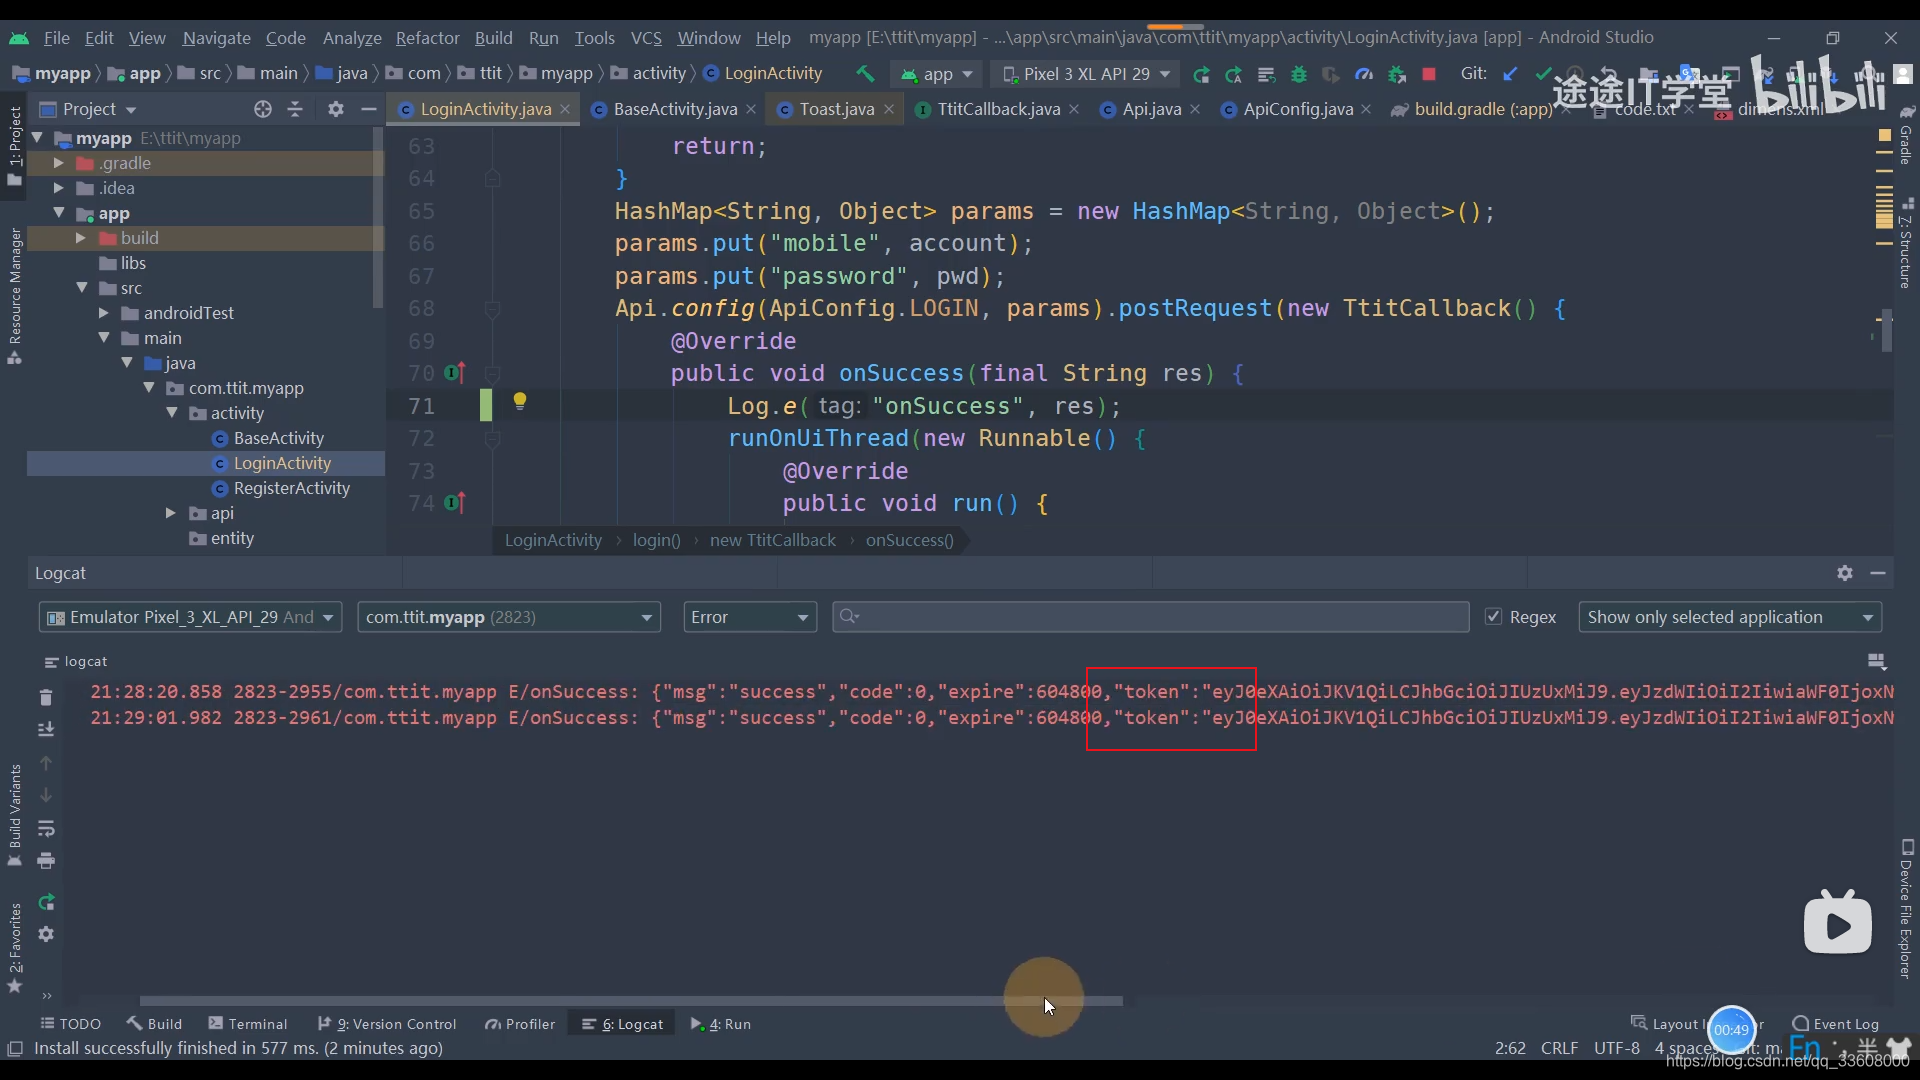Toggle the Structure side panel

tap(1905, 243)
